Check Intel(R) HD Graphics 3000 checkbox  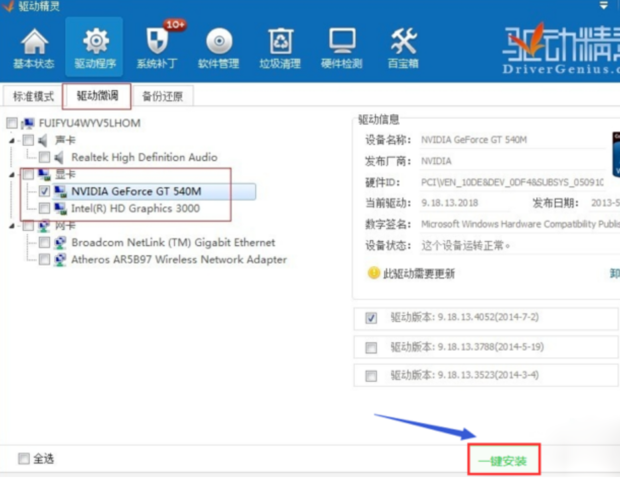point(44,209)
